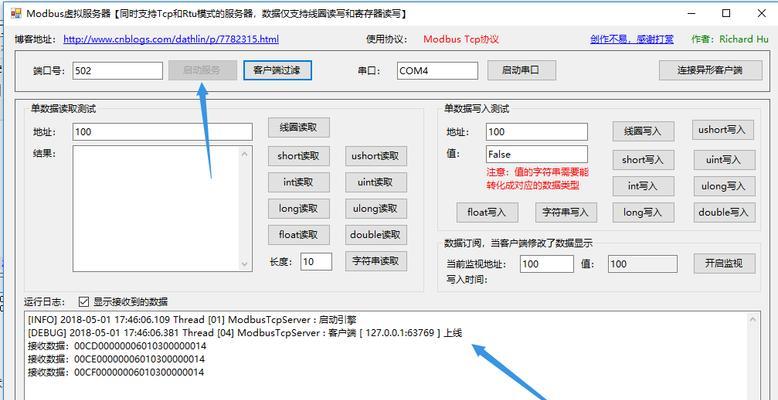The height and width of the screenshot is (400, 778).
Task: Click the int写入 button
Action: tap(643, 186)
